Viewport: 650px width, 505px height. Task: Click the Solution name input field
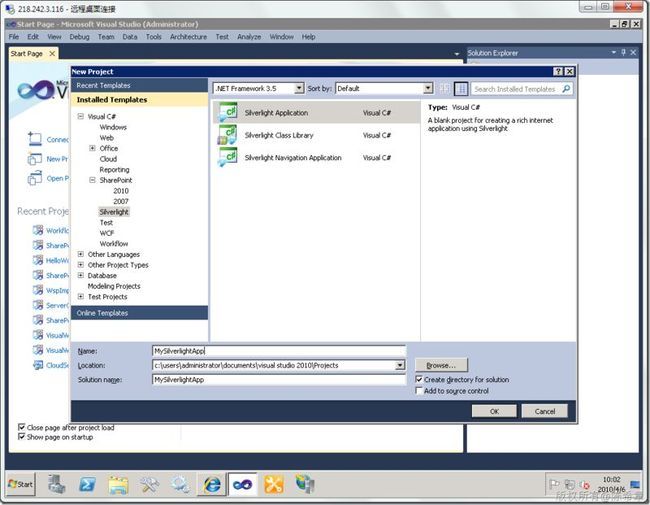(x=279, y=379)
